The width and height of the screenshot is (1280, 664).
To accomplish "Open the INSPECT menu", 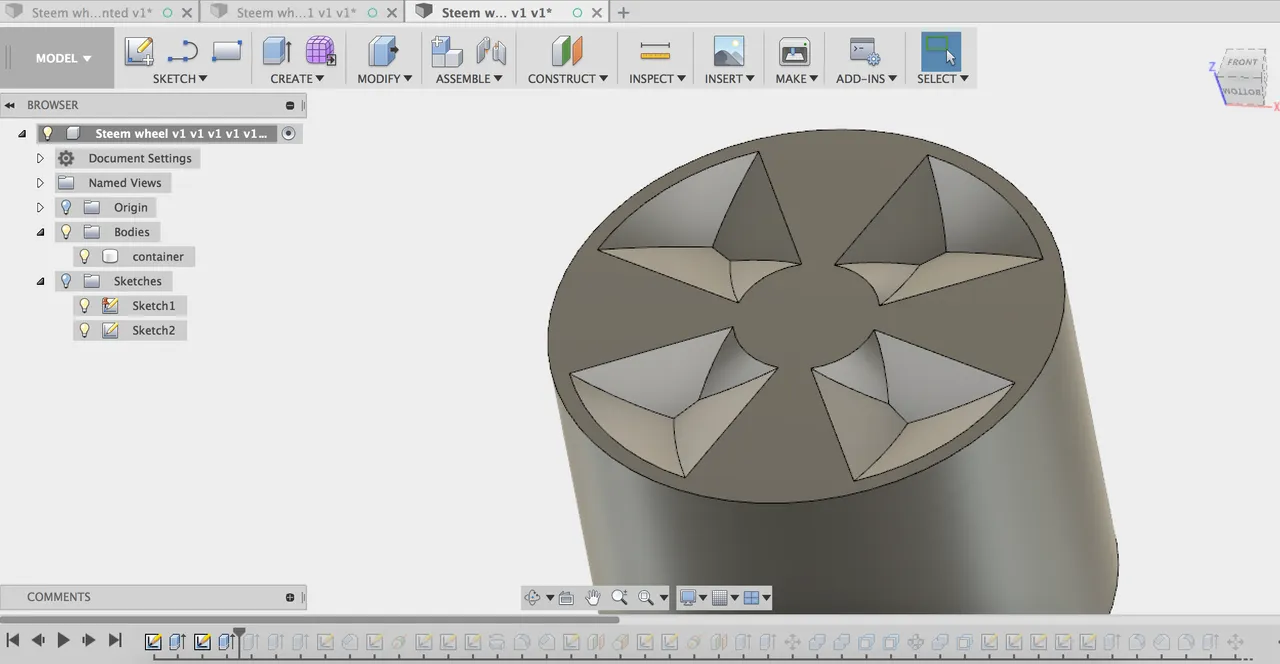I will coord(657,78).
